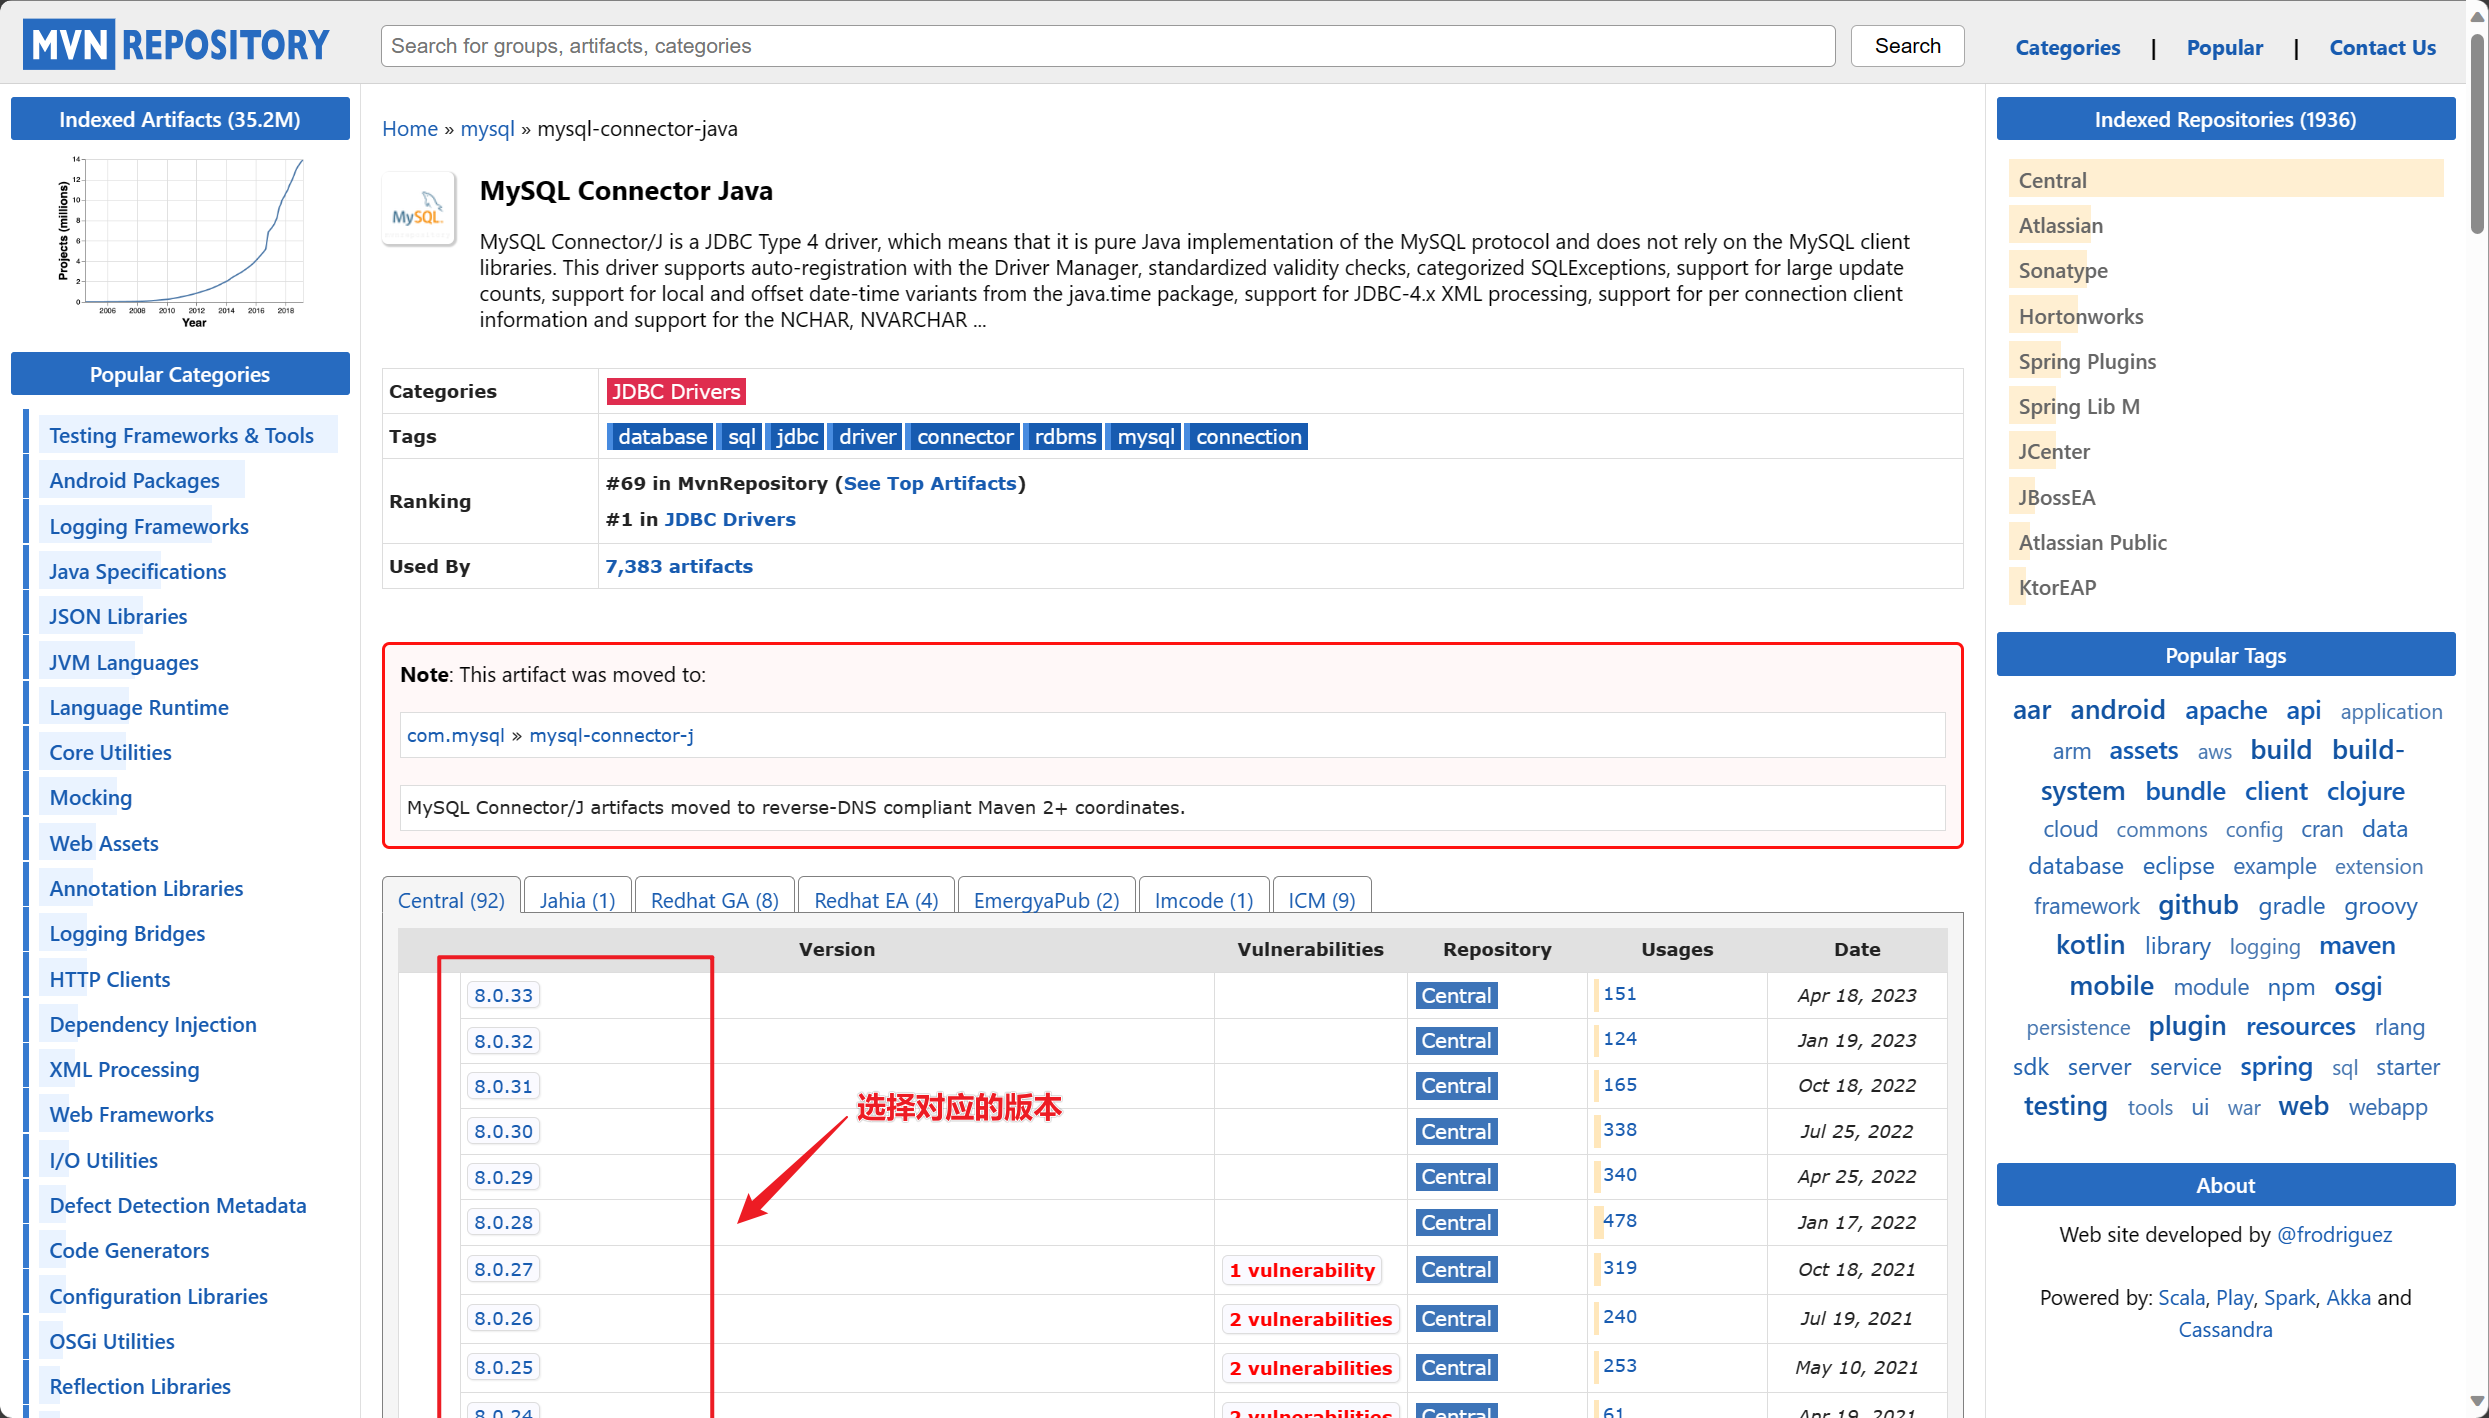Select the connection tag
Screen dimensions: 2489x1418
[x=1248, y=436]
